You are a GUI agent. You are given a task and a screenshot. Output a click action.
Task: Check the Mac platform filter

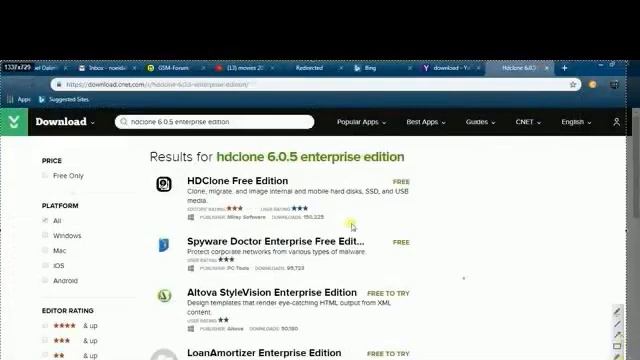[45, 250]
